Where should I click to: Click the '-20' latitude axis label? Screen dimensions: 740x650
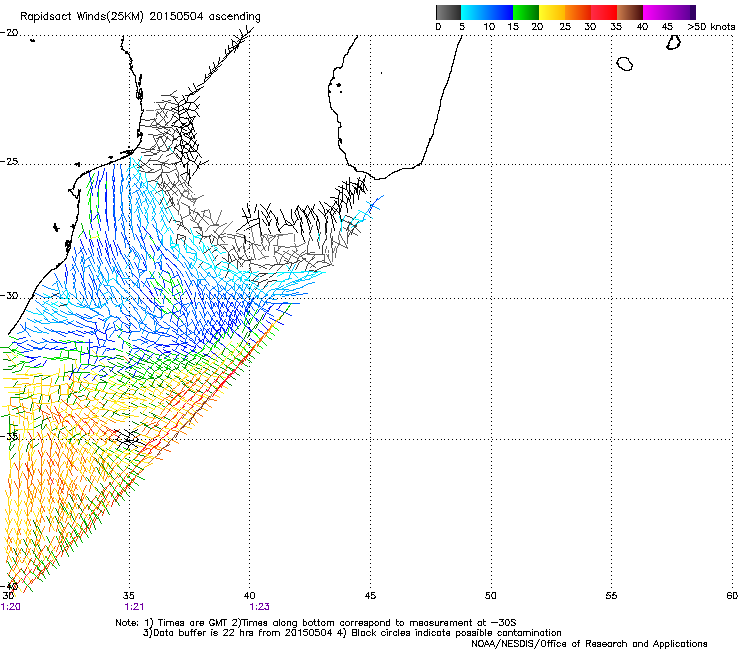(9, 33)
